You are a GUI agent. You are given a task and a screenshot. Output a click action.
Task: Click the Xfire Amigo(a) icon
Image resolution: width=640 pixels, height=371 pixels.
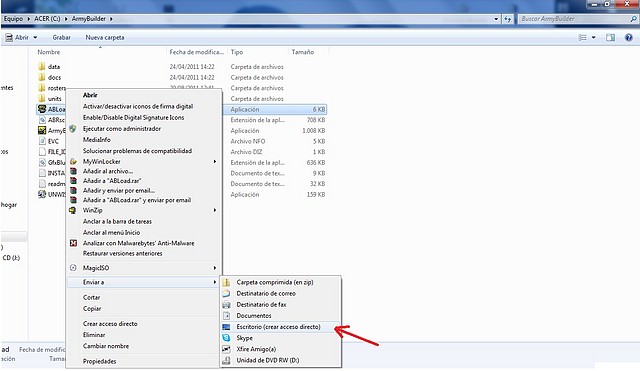tap(226, 349)
